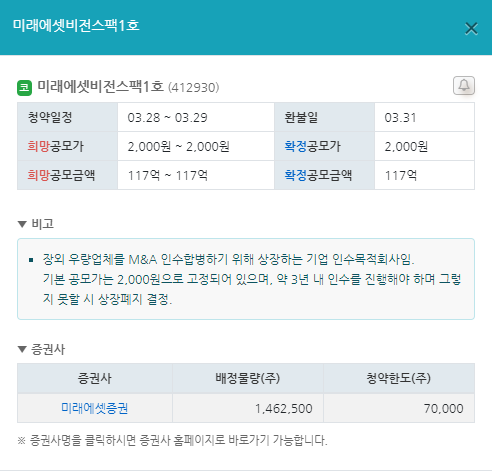492x473 pixels.
Task: Click the 117억 ~ 117억 value
Action: pos(168,175)
